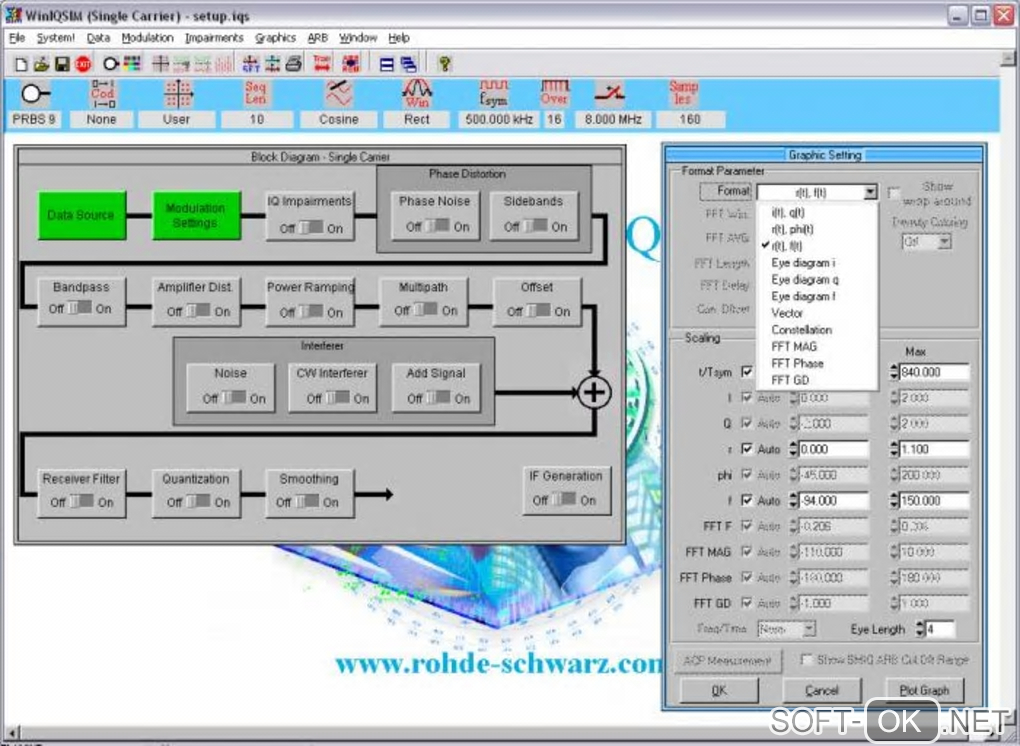Toggle the Multipath switch
Image resolution: width=1020 pixels, height=746 pixels.
[425, 310]
